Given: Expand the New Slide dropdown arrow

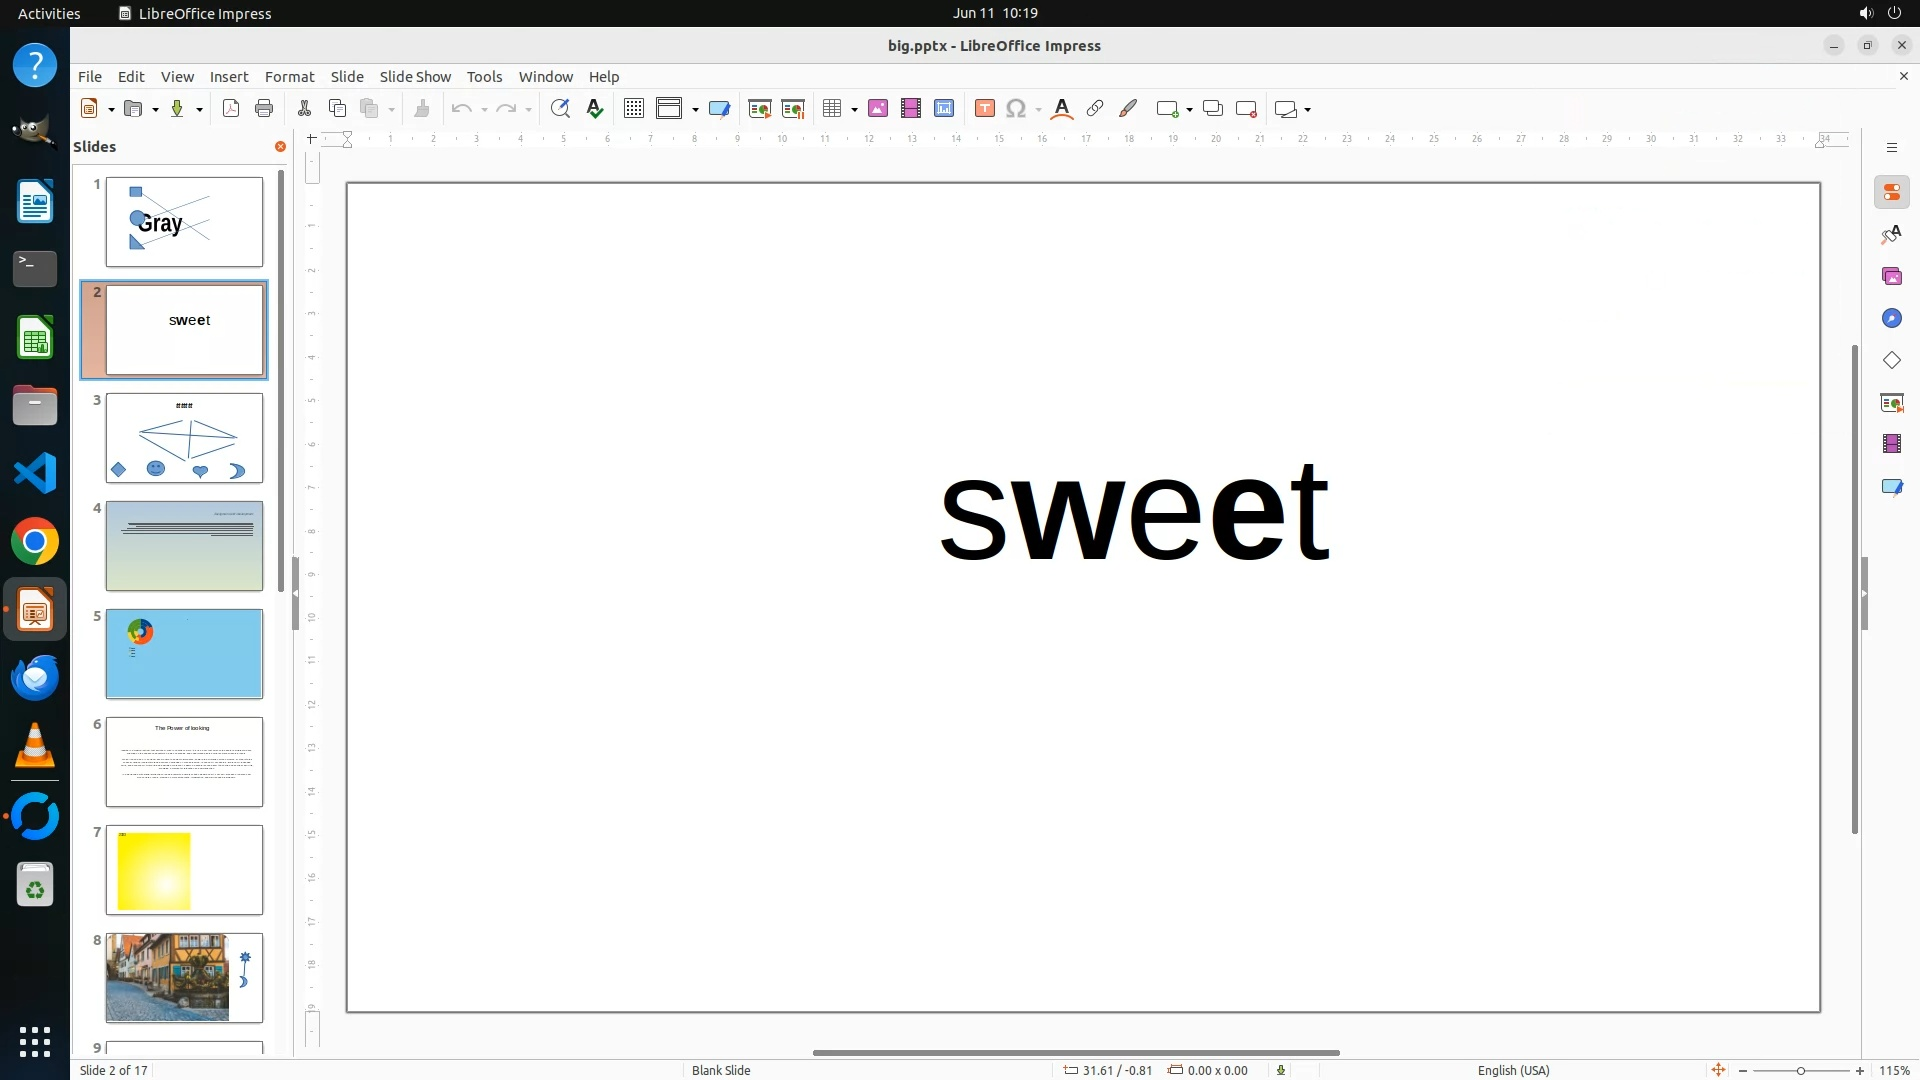Looking at the screenshot, I should (x=1189, y=109).
